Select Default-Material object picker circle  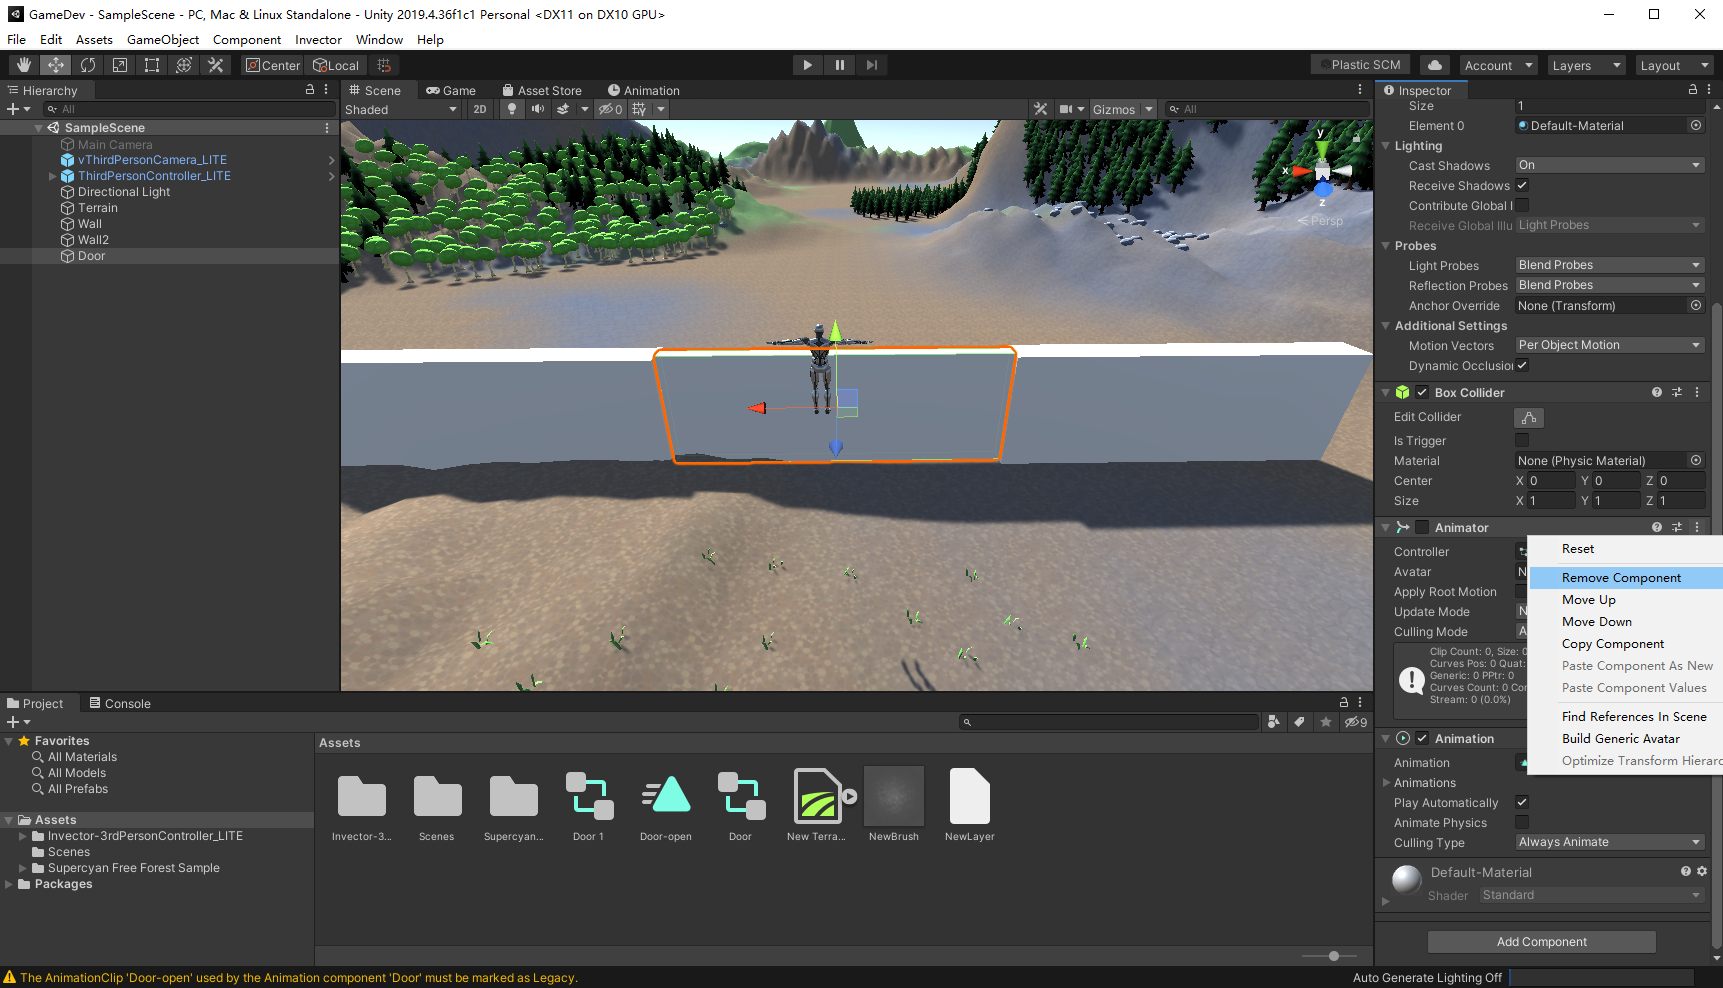coord(1696,125)
